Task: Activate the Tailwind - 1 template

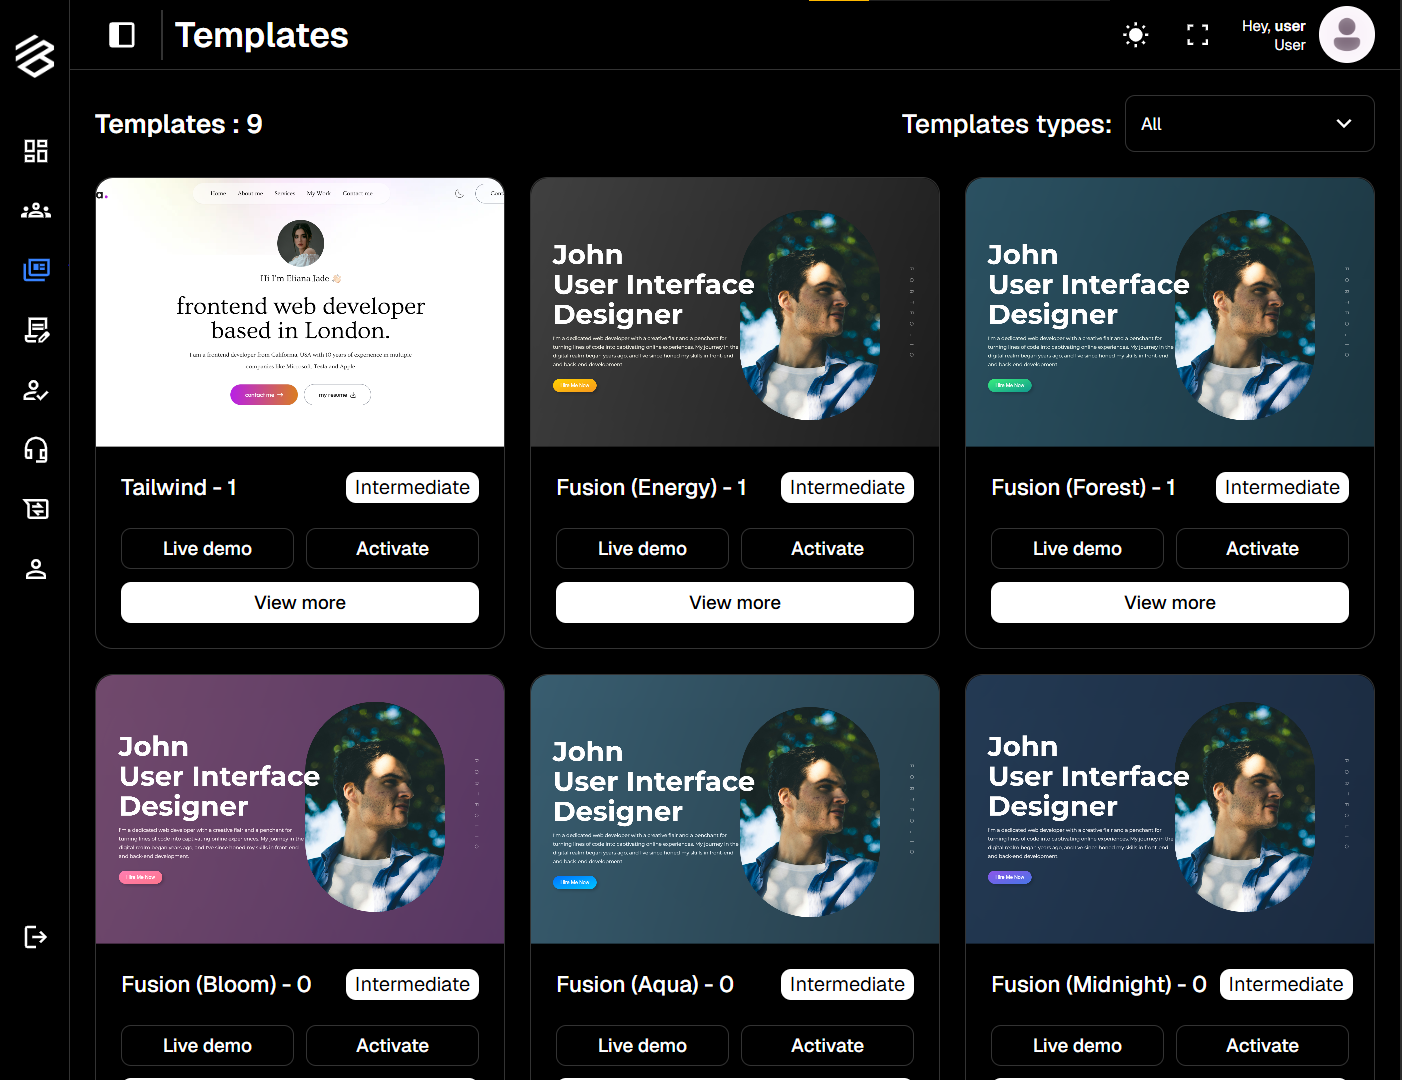Action: click(x=392, y=549)
